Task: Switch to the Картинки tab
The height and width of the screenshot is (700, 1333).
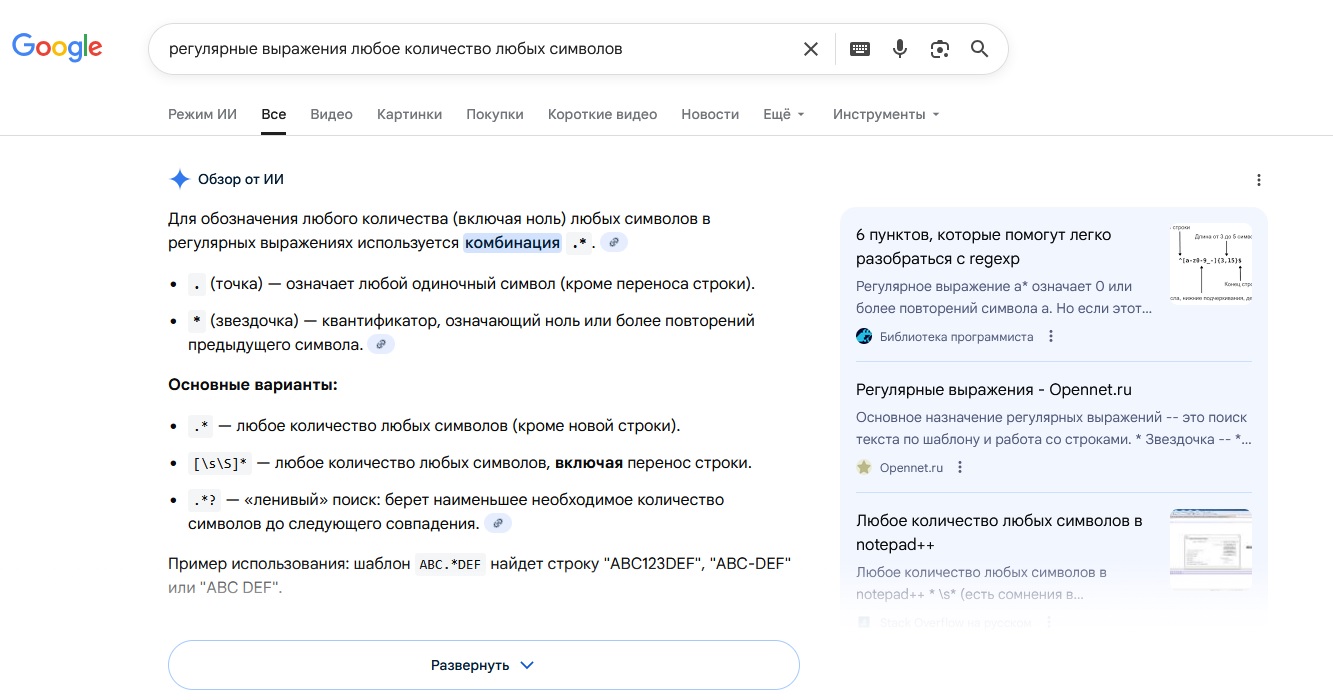Action: pyautogui.click(x=409, y=114)
